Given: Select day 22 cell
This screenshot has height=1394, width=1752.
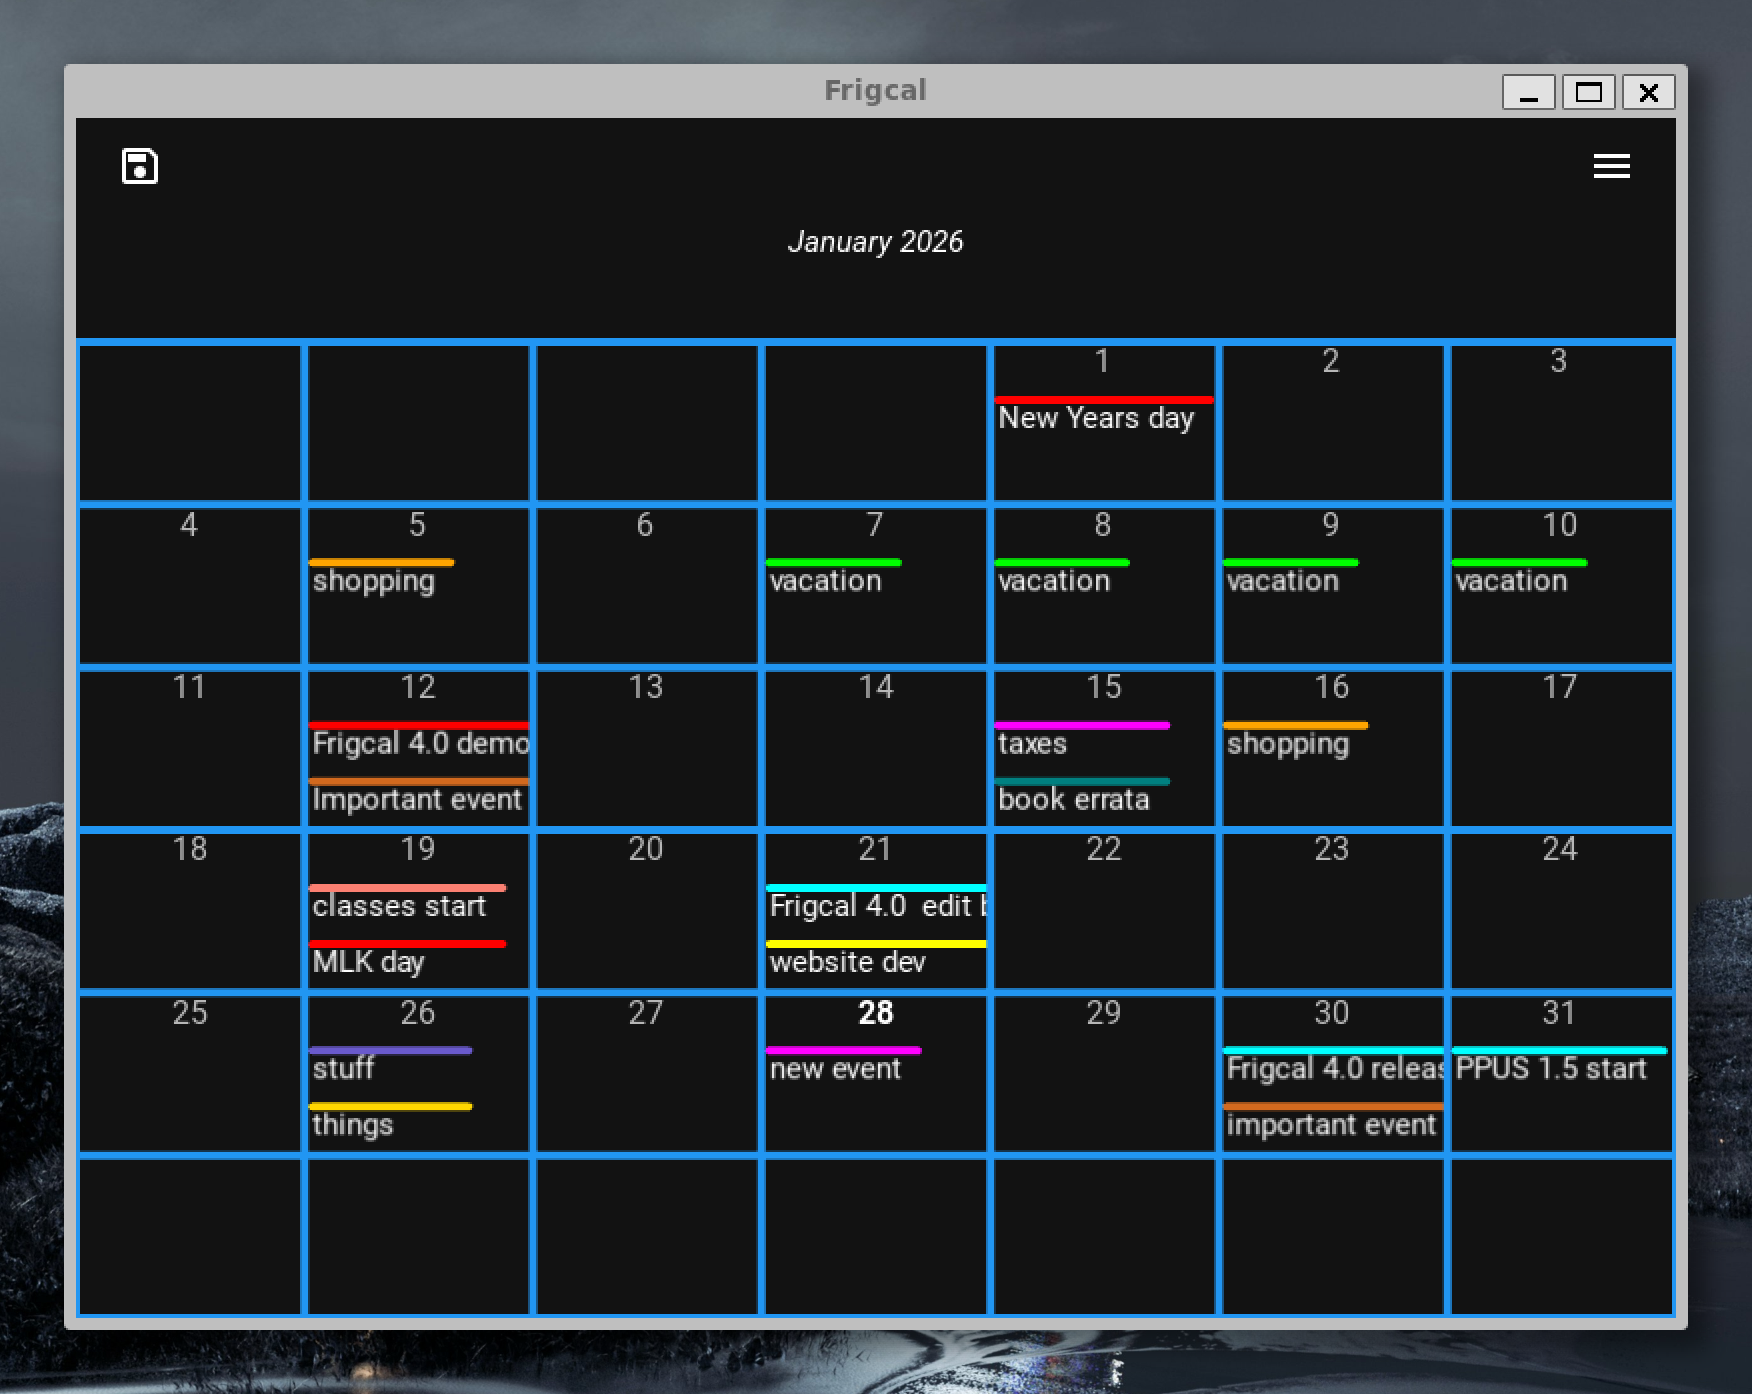Looking at the screenshot, I should [x=1104, y=911].
